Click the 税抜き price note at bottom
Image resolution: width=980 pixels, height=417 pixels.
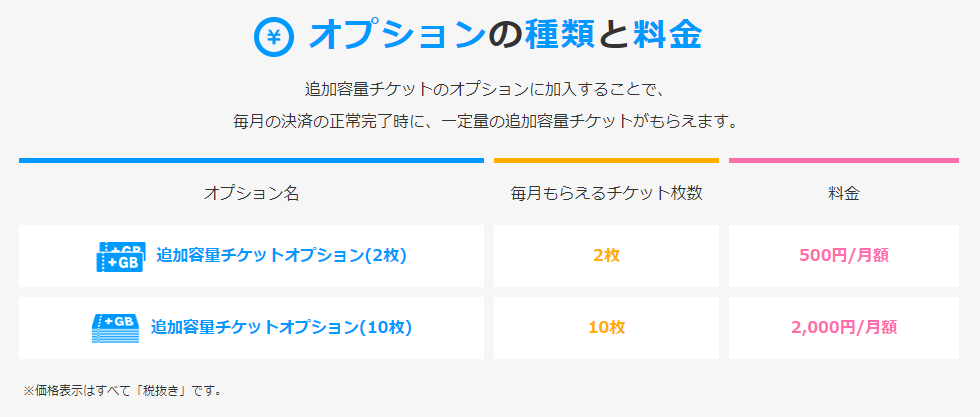point(123,391)
